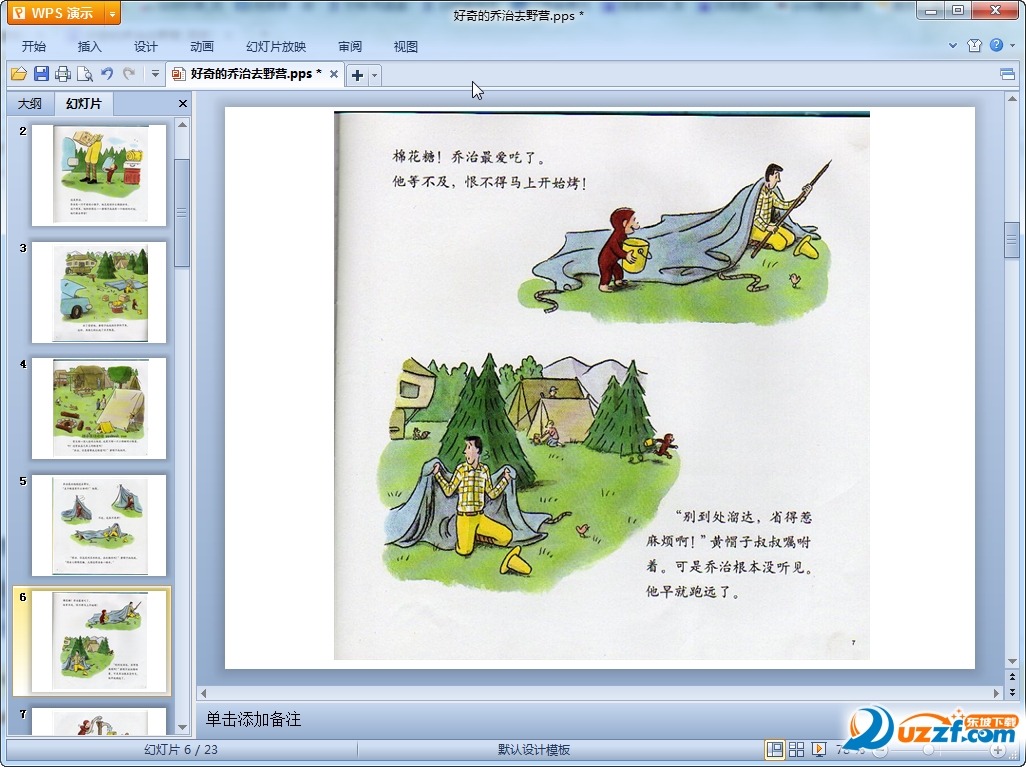
Task: Select slide 6 thumbnail
Action: click(x=99, y=642)
